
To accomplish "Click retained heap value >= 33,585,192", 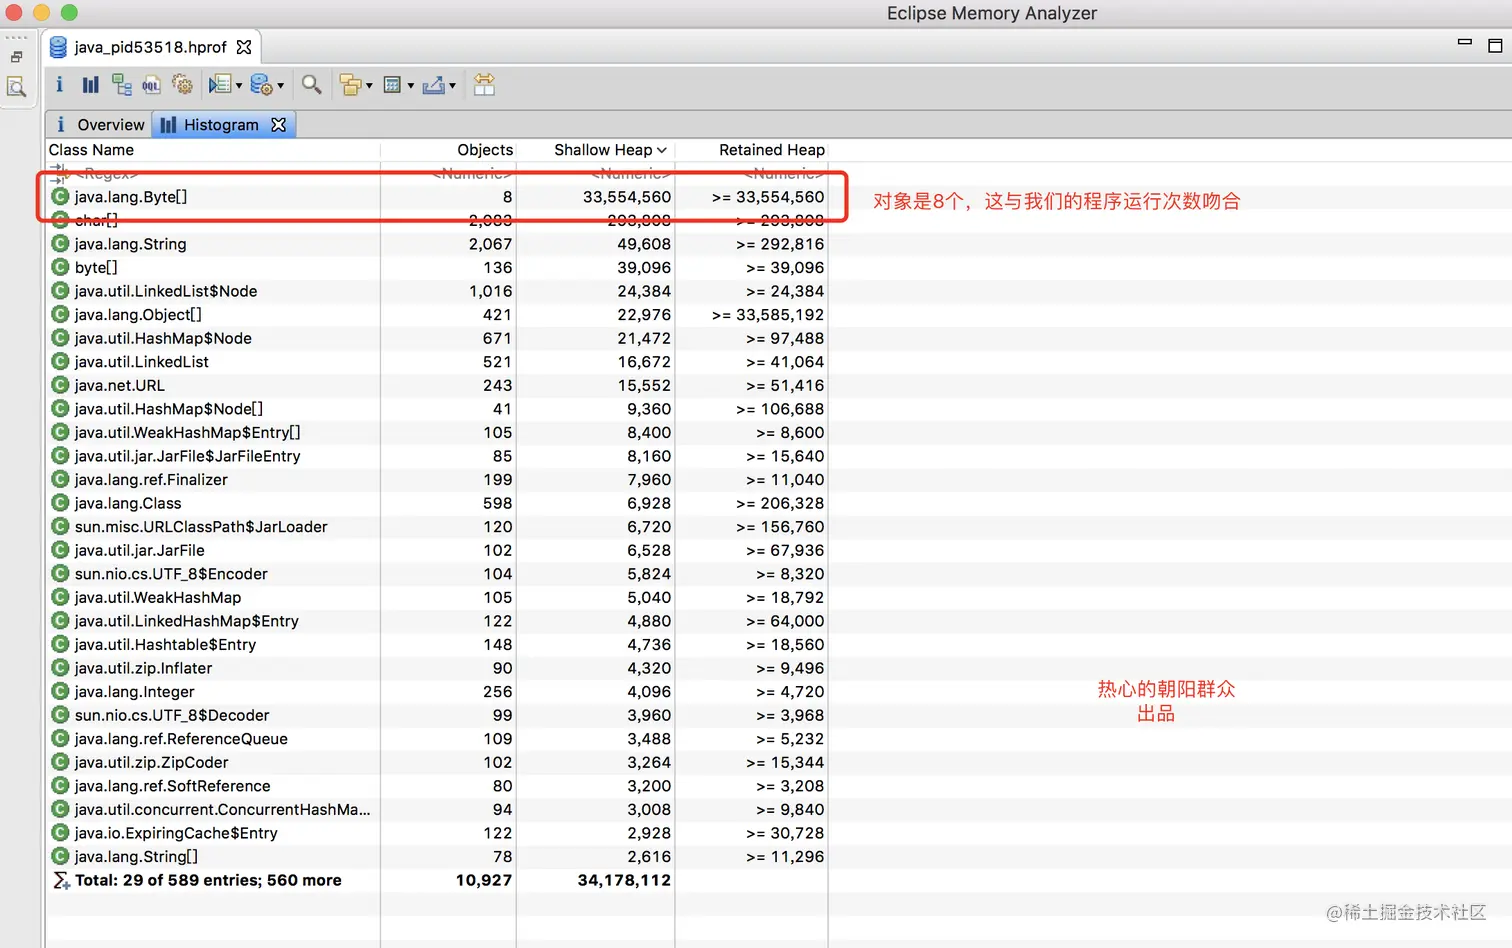I will (x=768, y=315).
